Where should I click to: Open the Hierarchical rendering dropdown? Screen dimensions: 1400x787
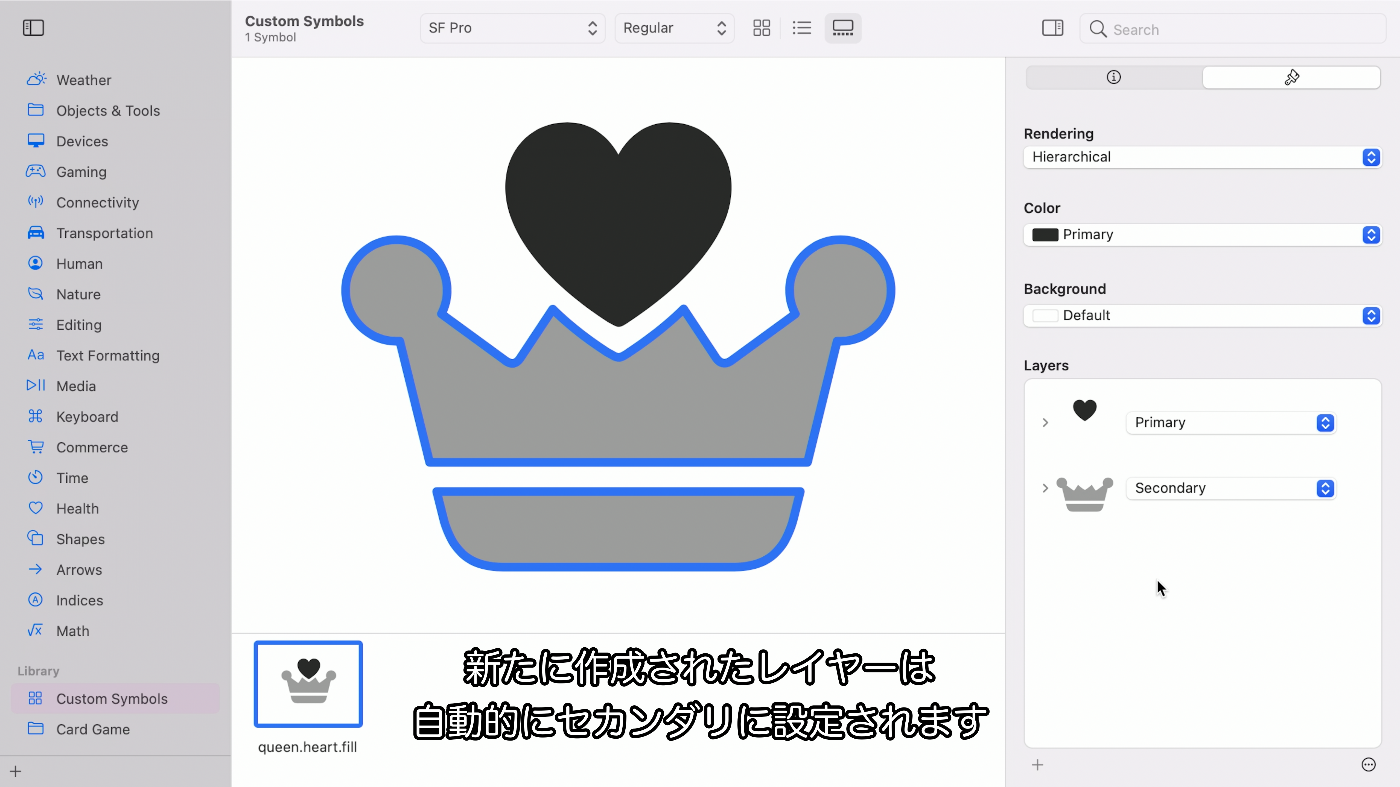pyautogui.click(x=1202, y=157)
